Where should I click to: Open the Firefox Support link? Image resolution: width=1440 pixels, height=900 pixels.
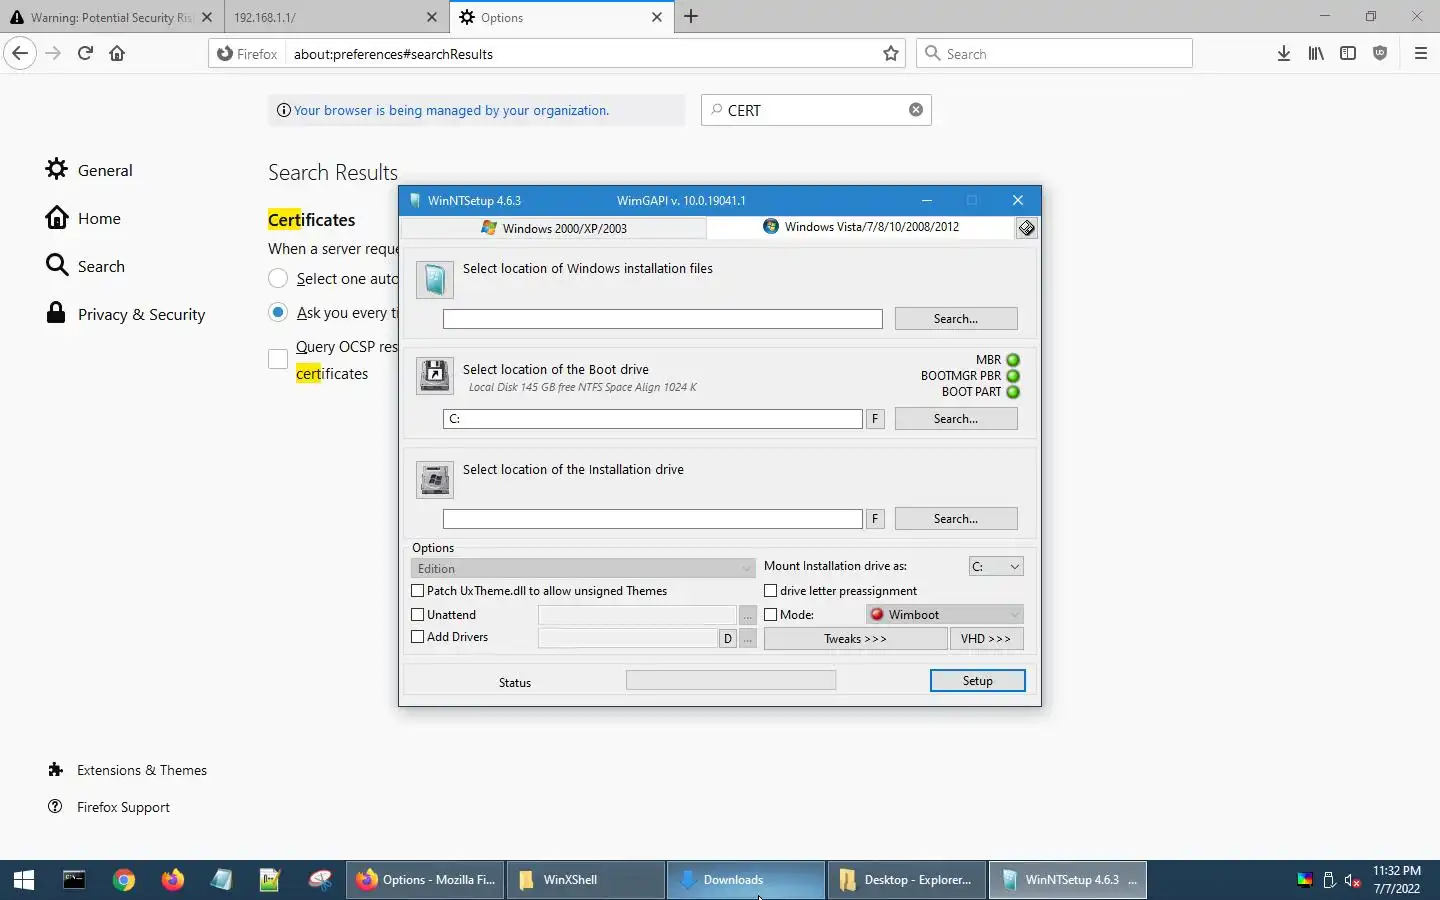[x=108, y=807]
